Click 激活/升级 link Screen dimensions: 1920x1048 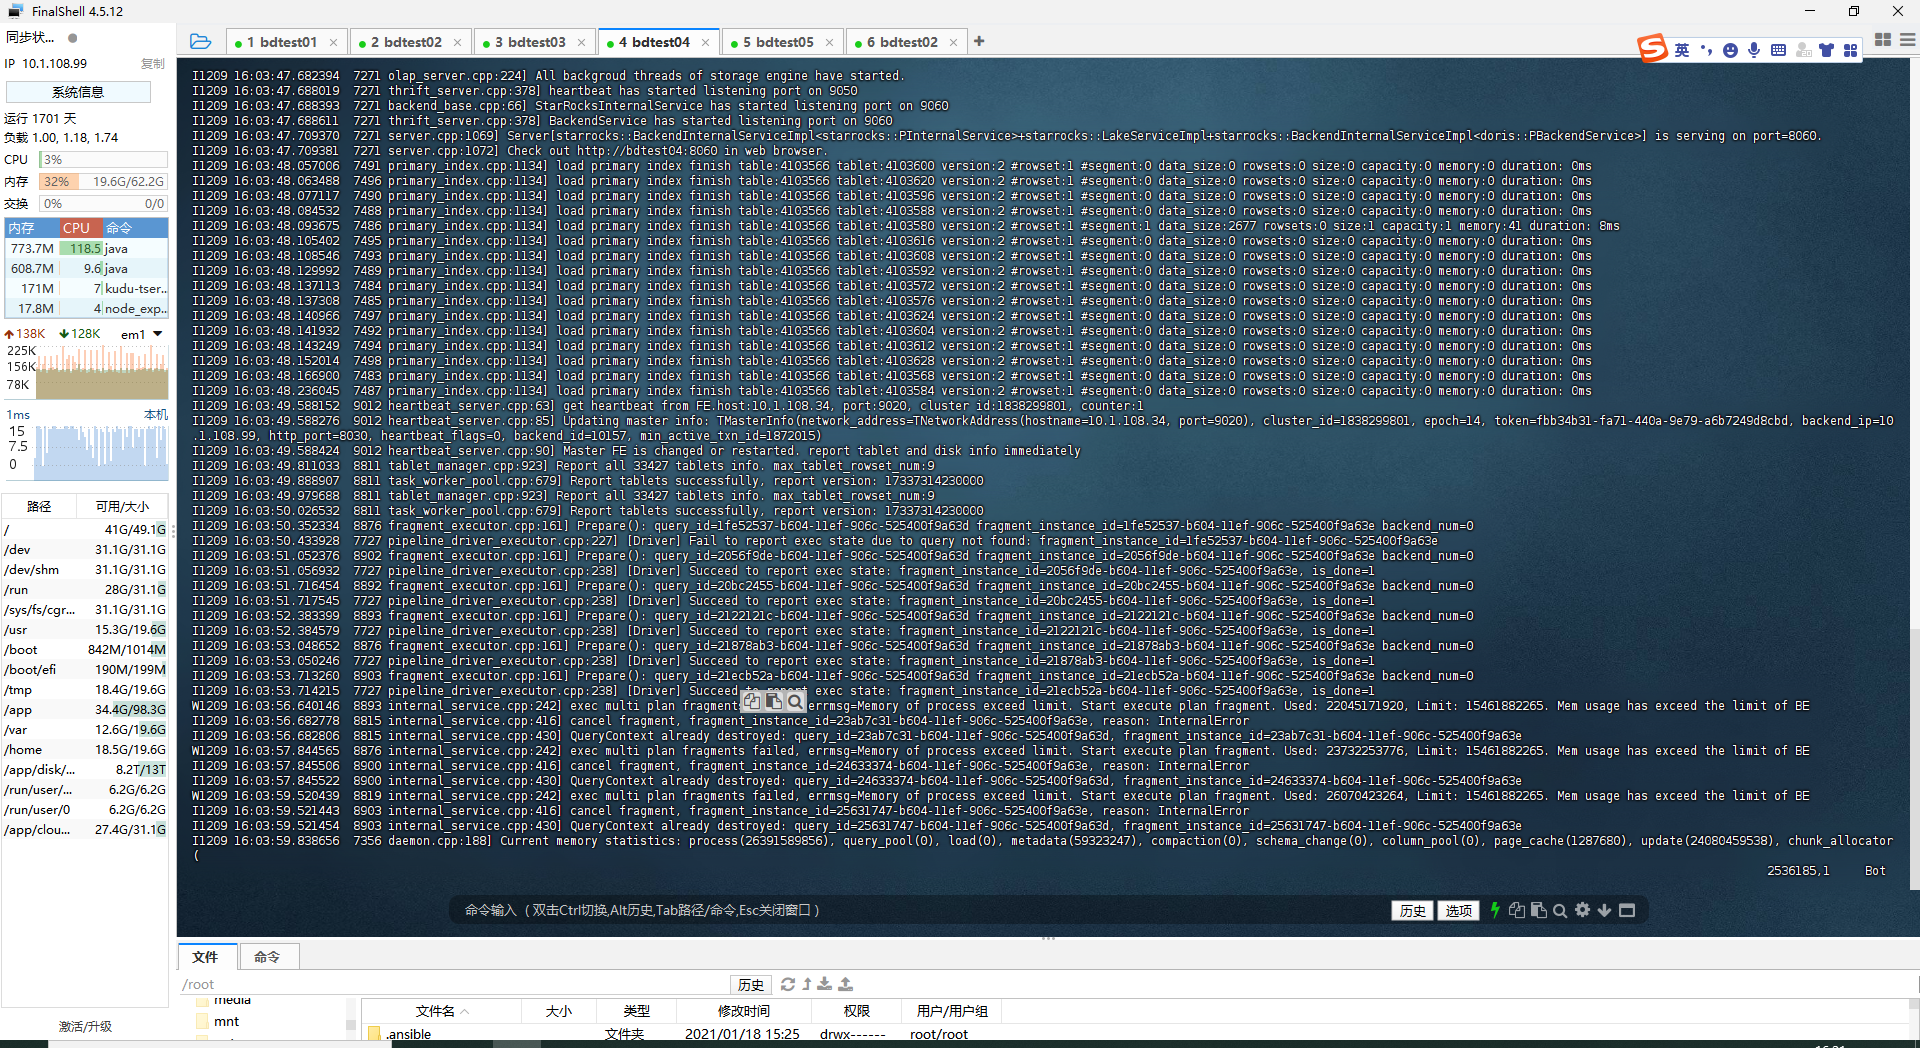[x=86, y=1026]
